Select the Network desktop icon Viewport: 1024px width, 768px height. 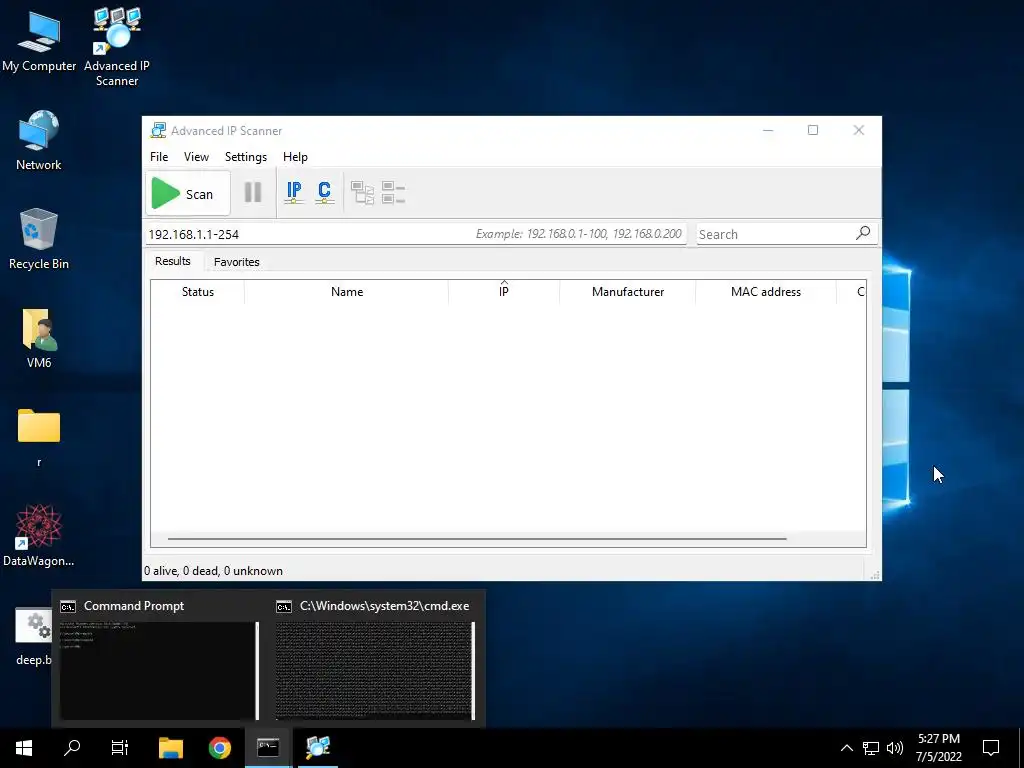tap(39, 140)
